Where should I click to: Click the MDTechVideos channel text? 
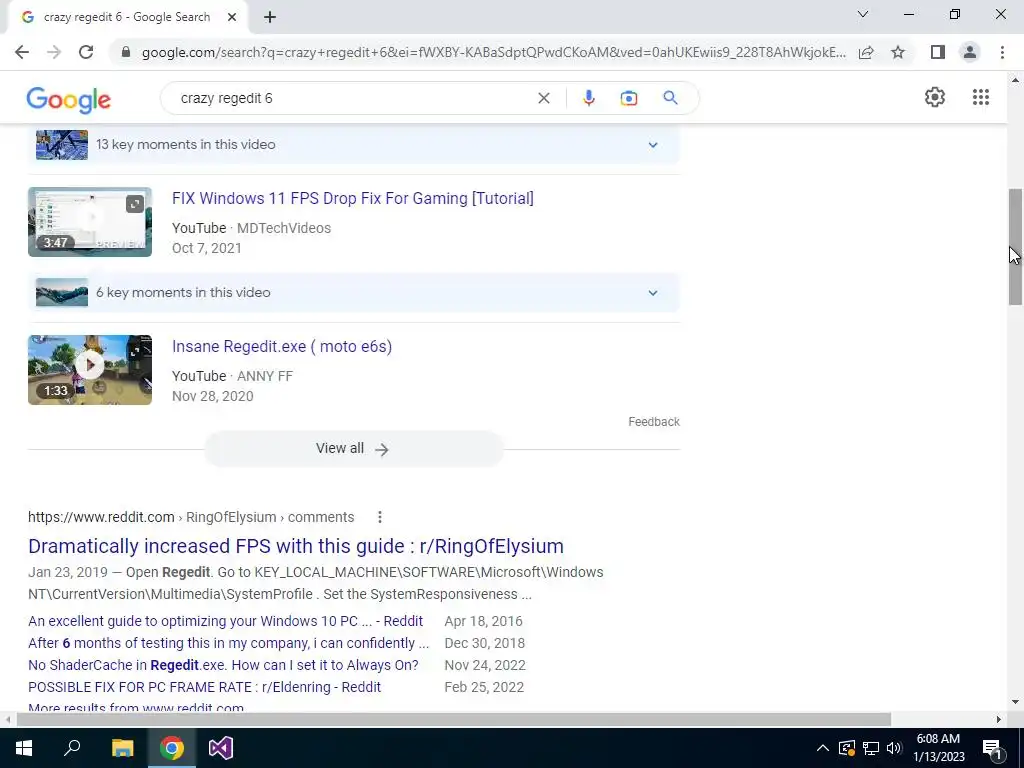(x=283, y=228)
